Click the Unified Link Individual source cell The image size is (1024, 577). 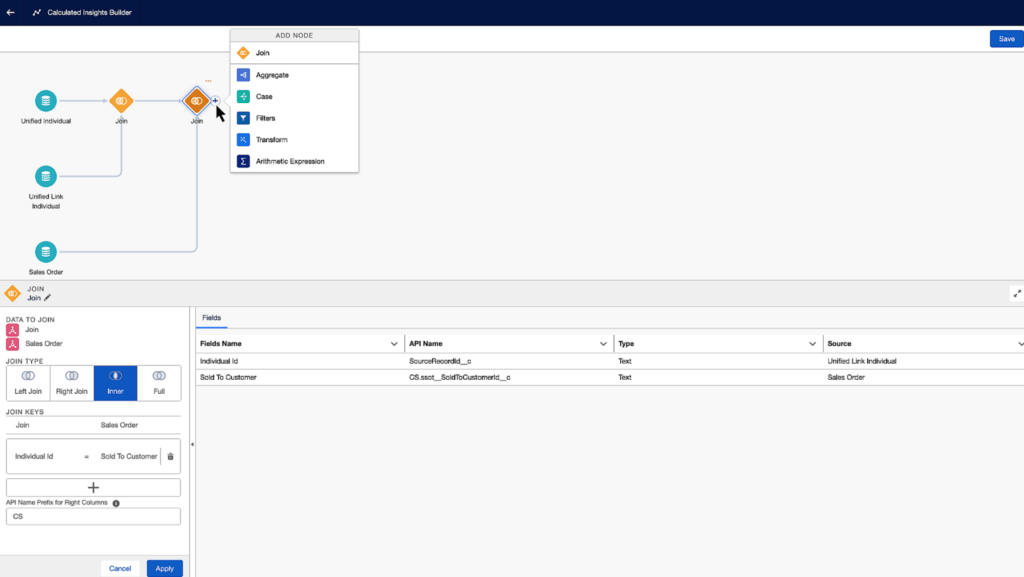pos(923,361)
